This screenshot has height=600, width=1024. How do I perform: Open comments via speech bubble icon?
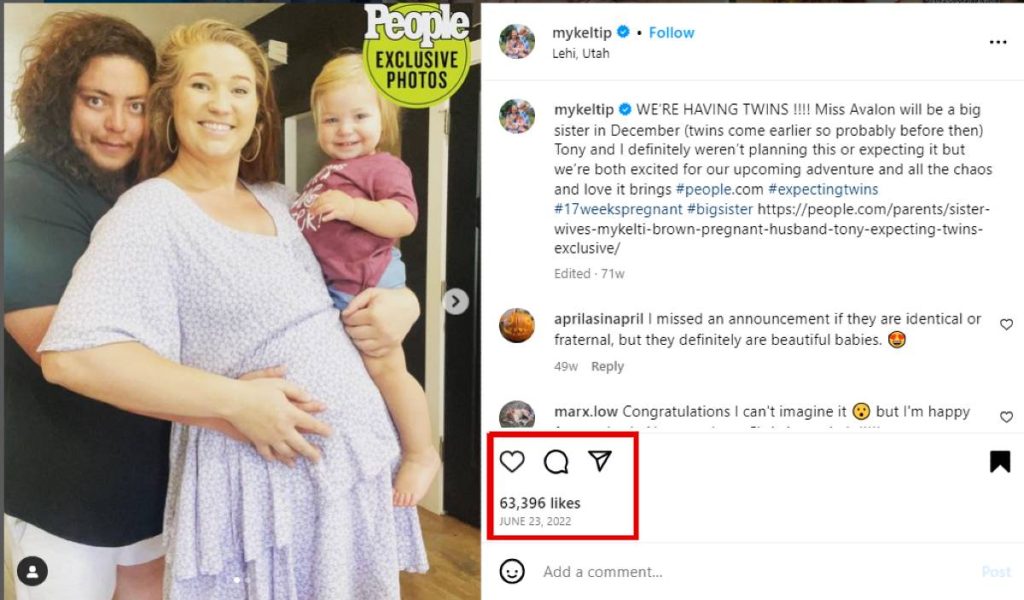(x=556, y=461)
